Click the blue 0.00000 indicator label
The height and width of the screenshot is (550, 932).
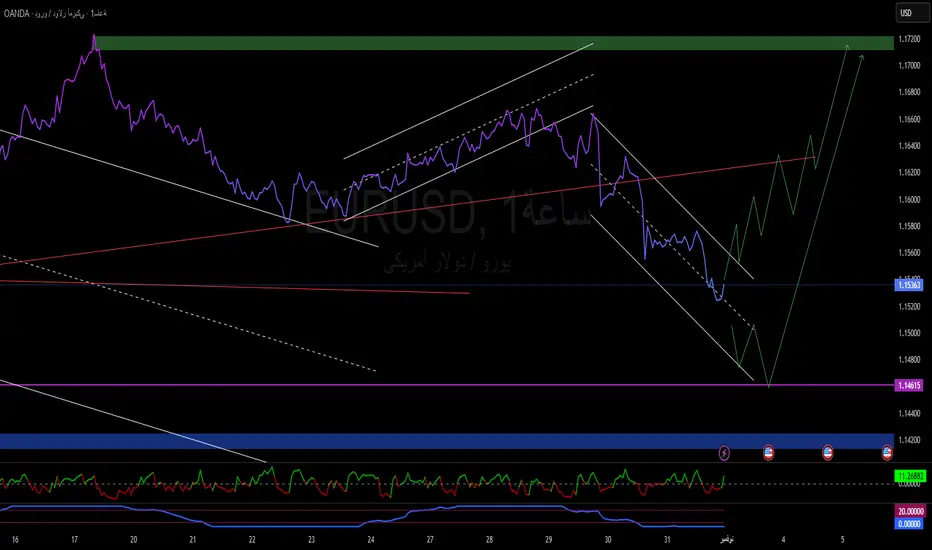[909, 524]
